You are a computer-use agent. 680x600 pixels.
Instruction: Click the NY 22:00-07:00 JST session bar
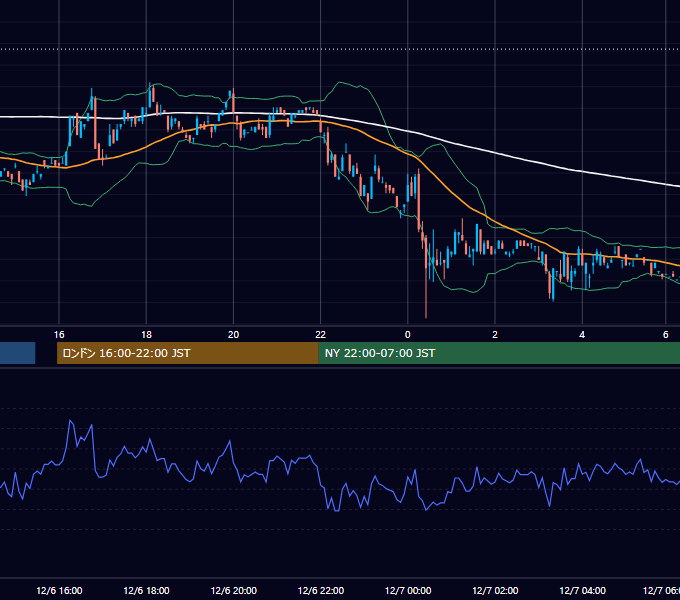[499, 353]
